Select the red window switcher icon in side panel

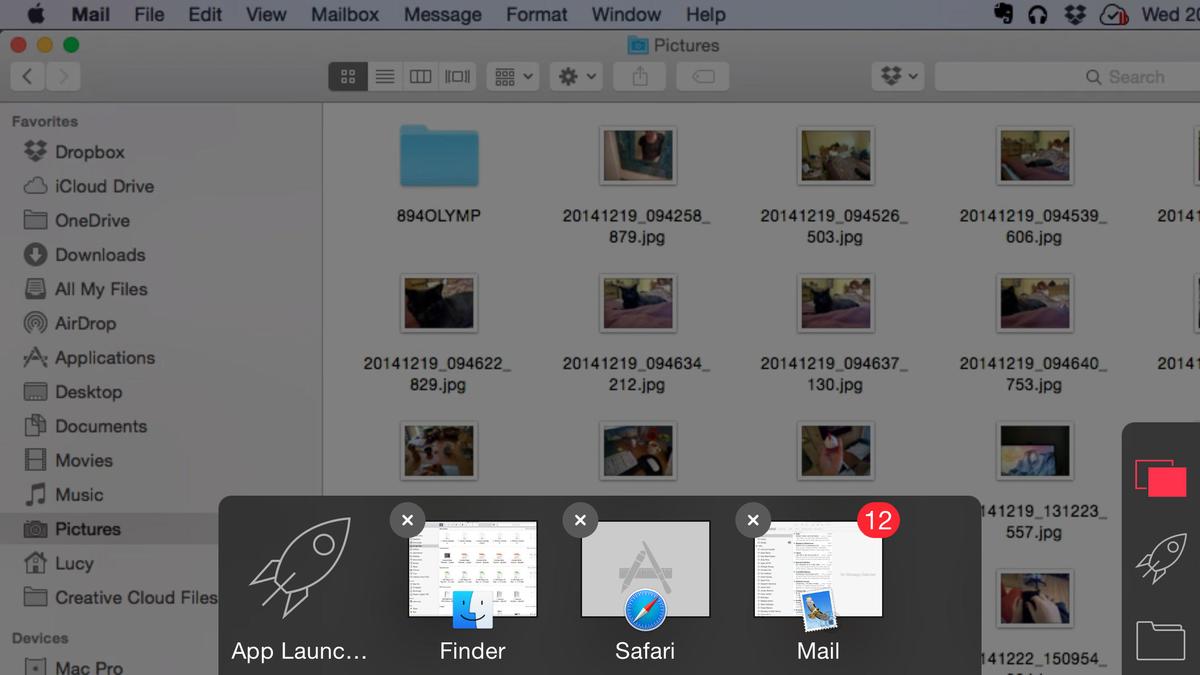coord(1160,477)
